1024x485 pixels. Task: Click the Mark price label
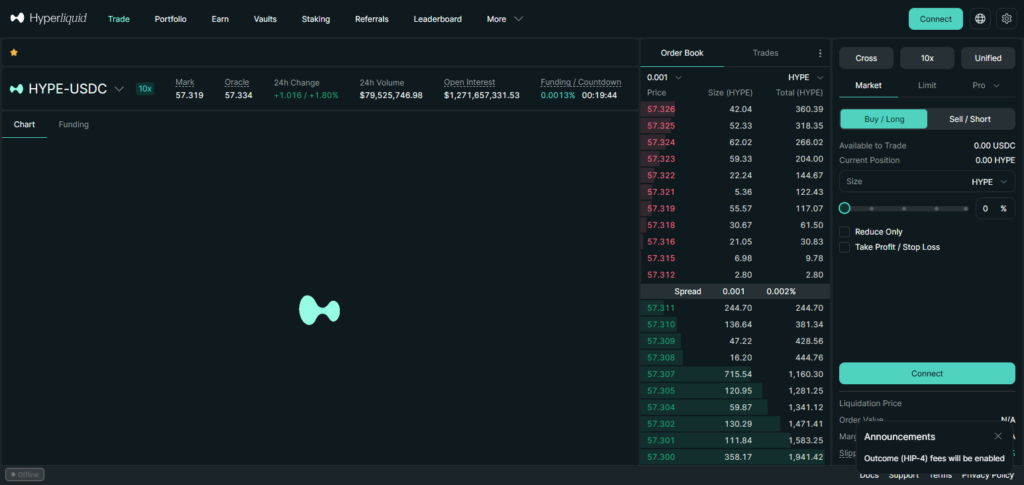point(185,82)
